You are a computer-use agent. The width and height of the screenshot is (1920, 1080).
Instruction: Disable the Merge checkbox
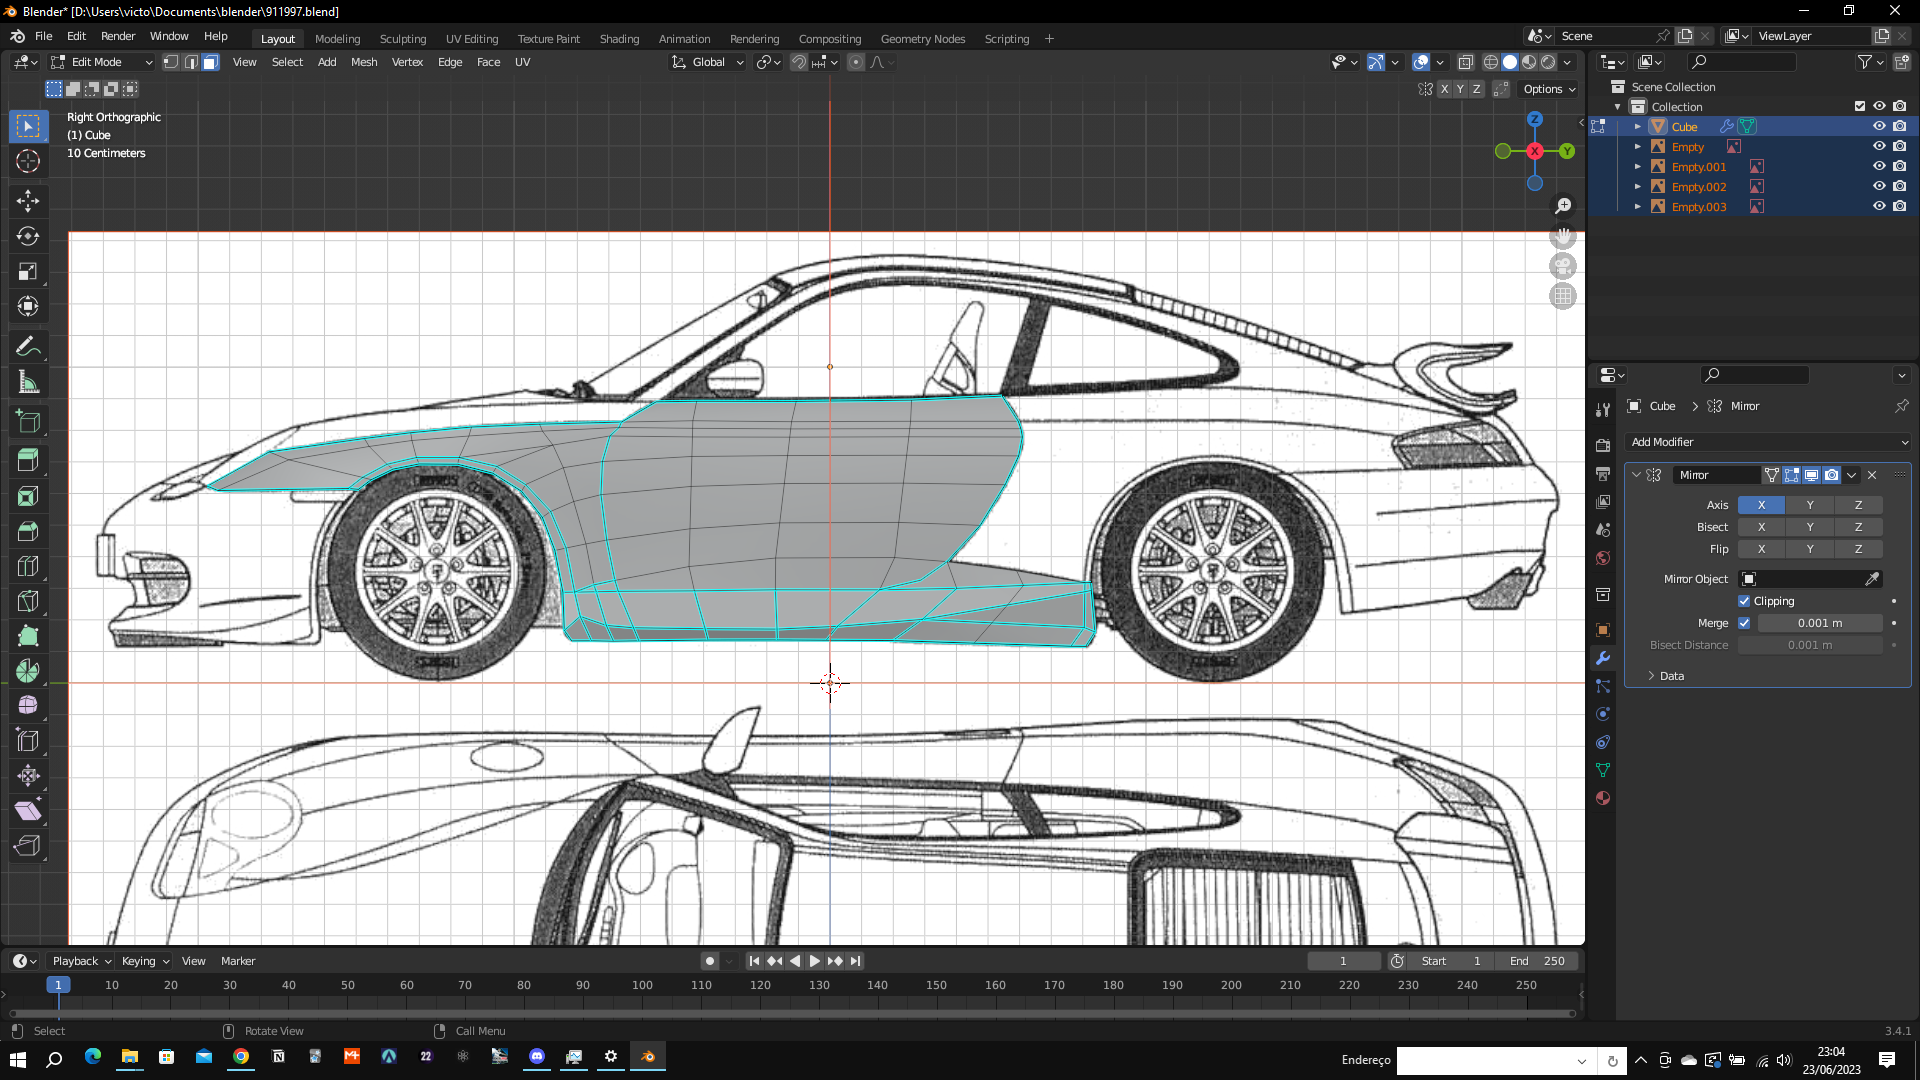1744,623
